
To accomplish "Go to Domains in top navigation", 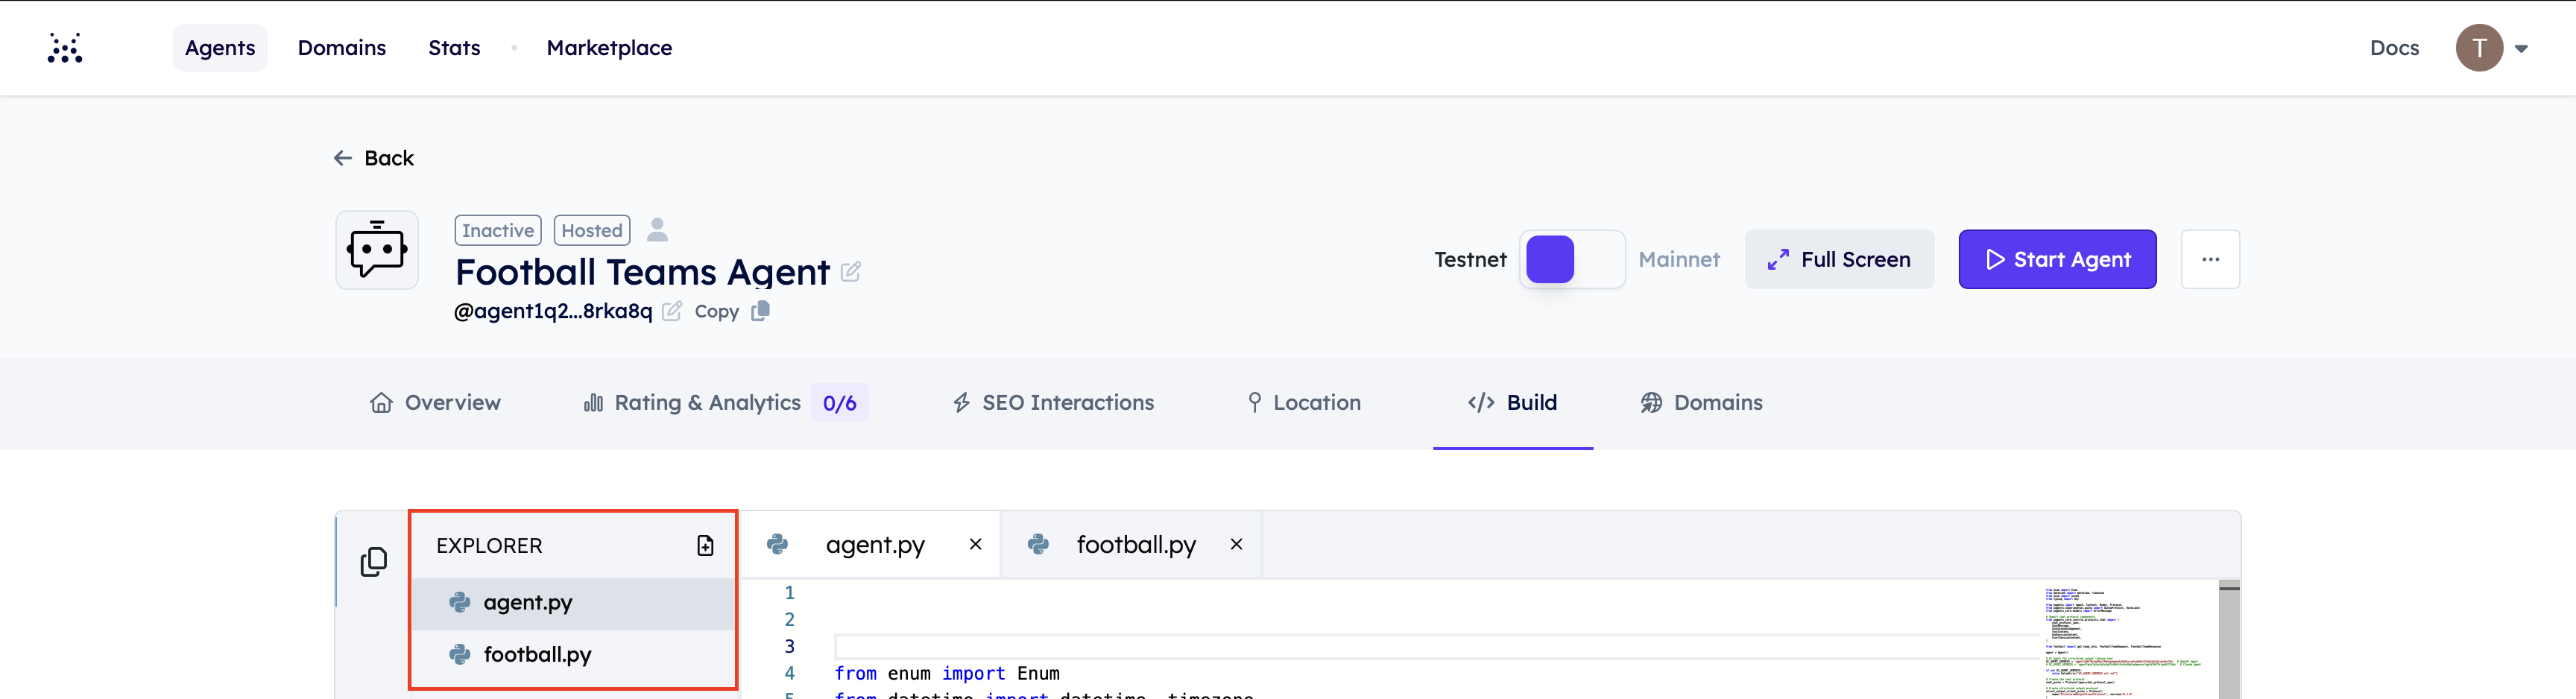I will pyautogui.click(x=342, y=48).
